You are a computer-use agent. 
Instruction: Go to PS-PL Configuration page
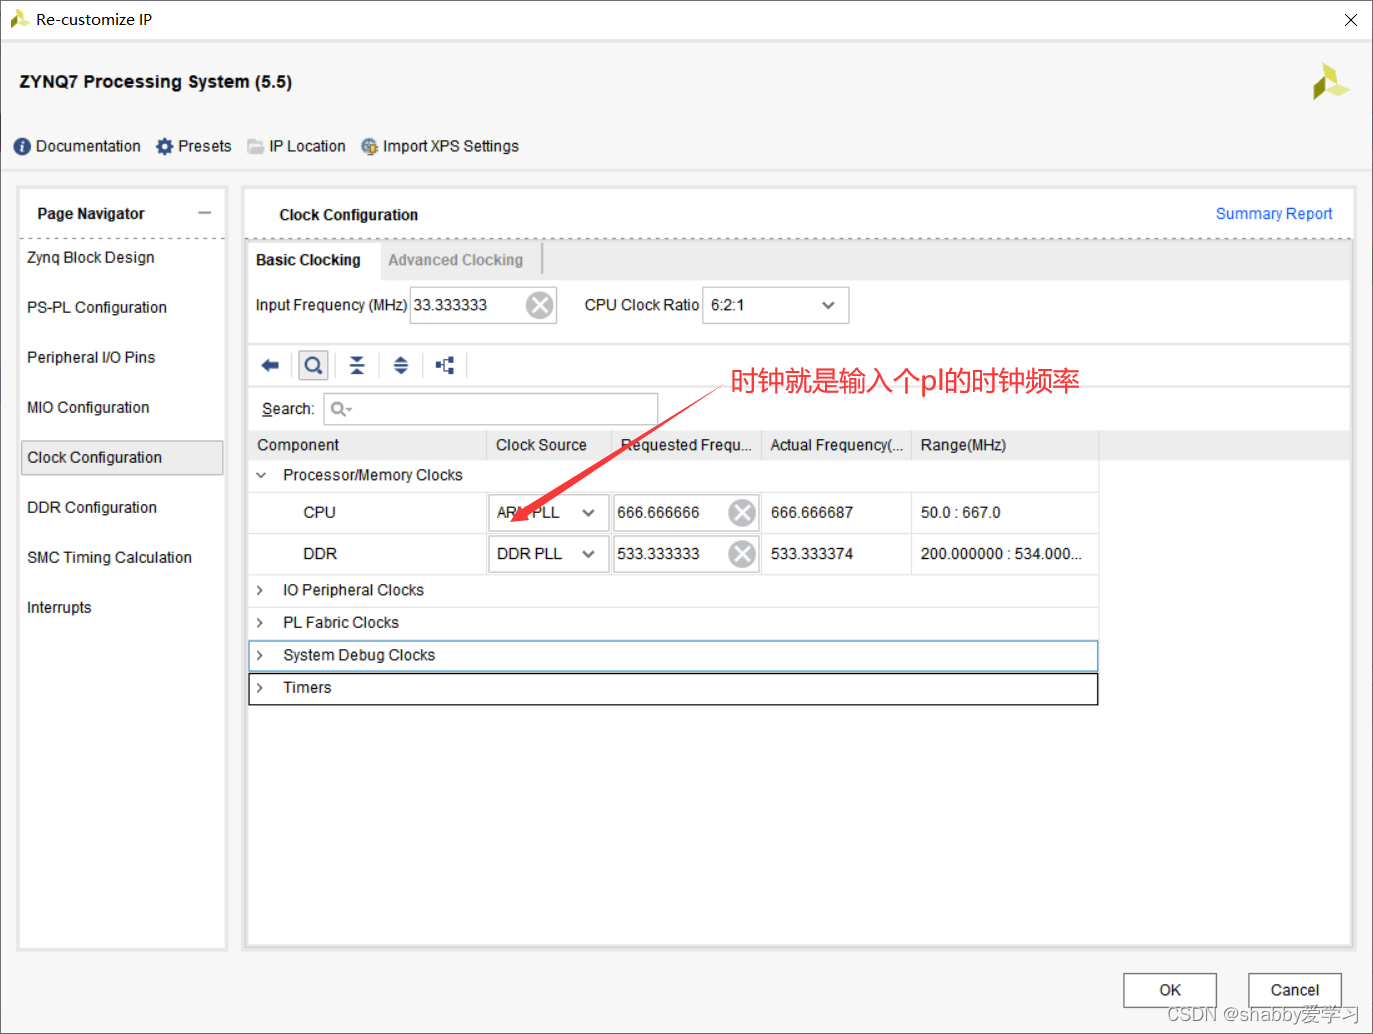97,308
